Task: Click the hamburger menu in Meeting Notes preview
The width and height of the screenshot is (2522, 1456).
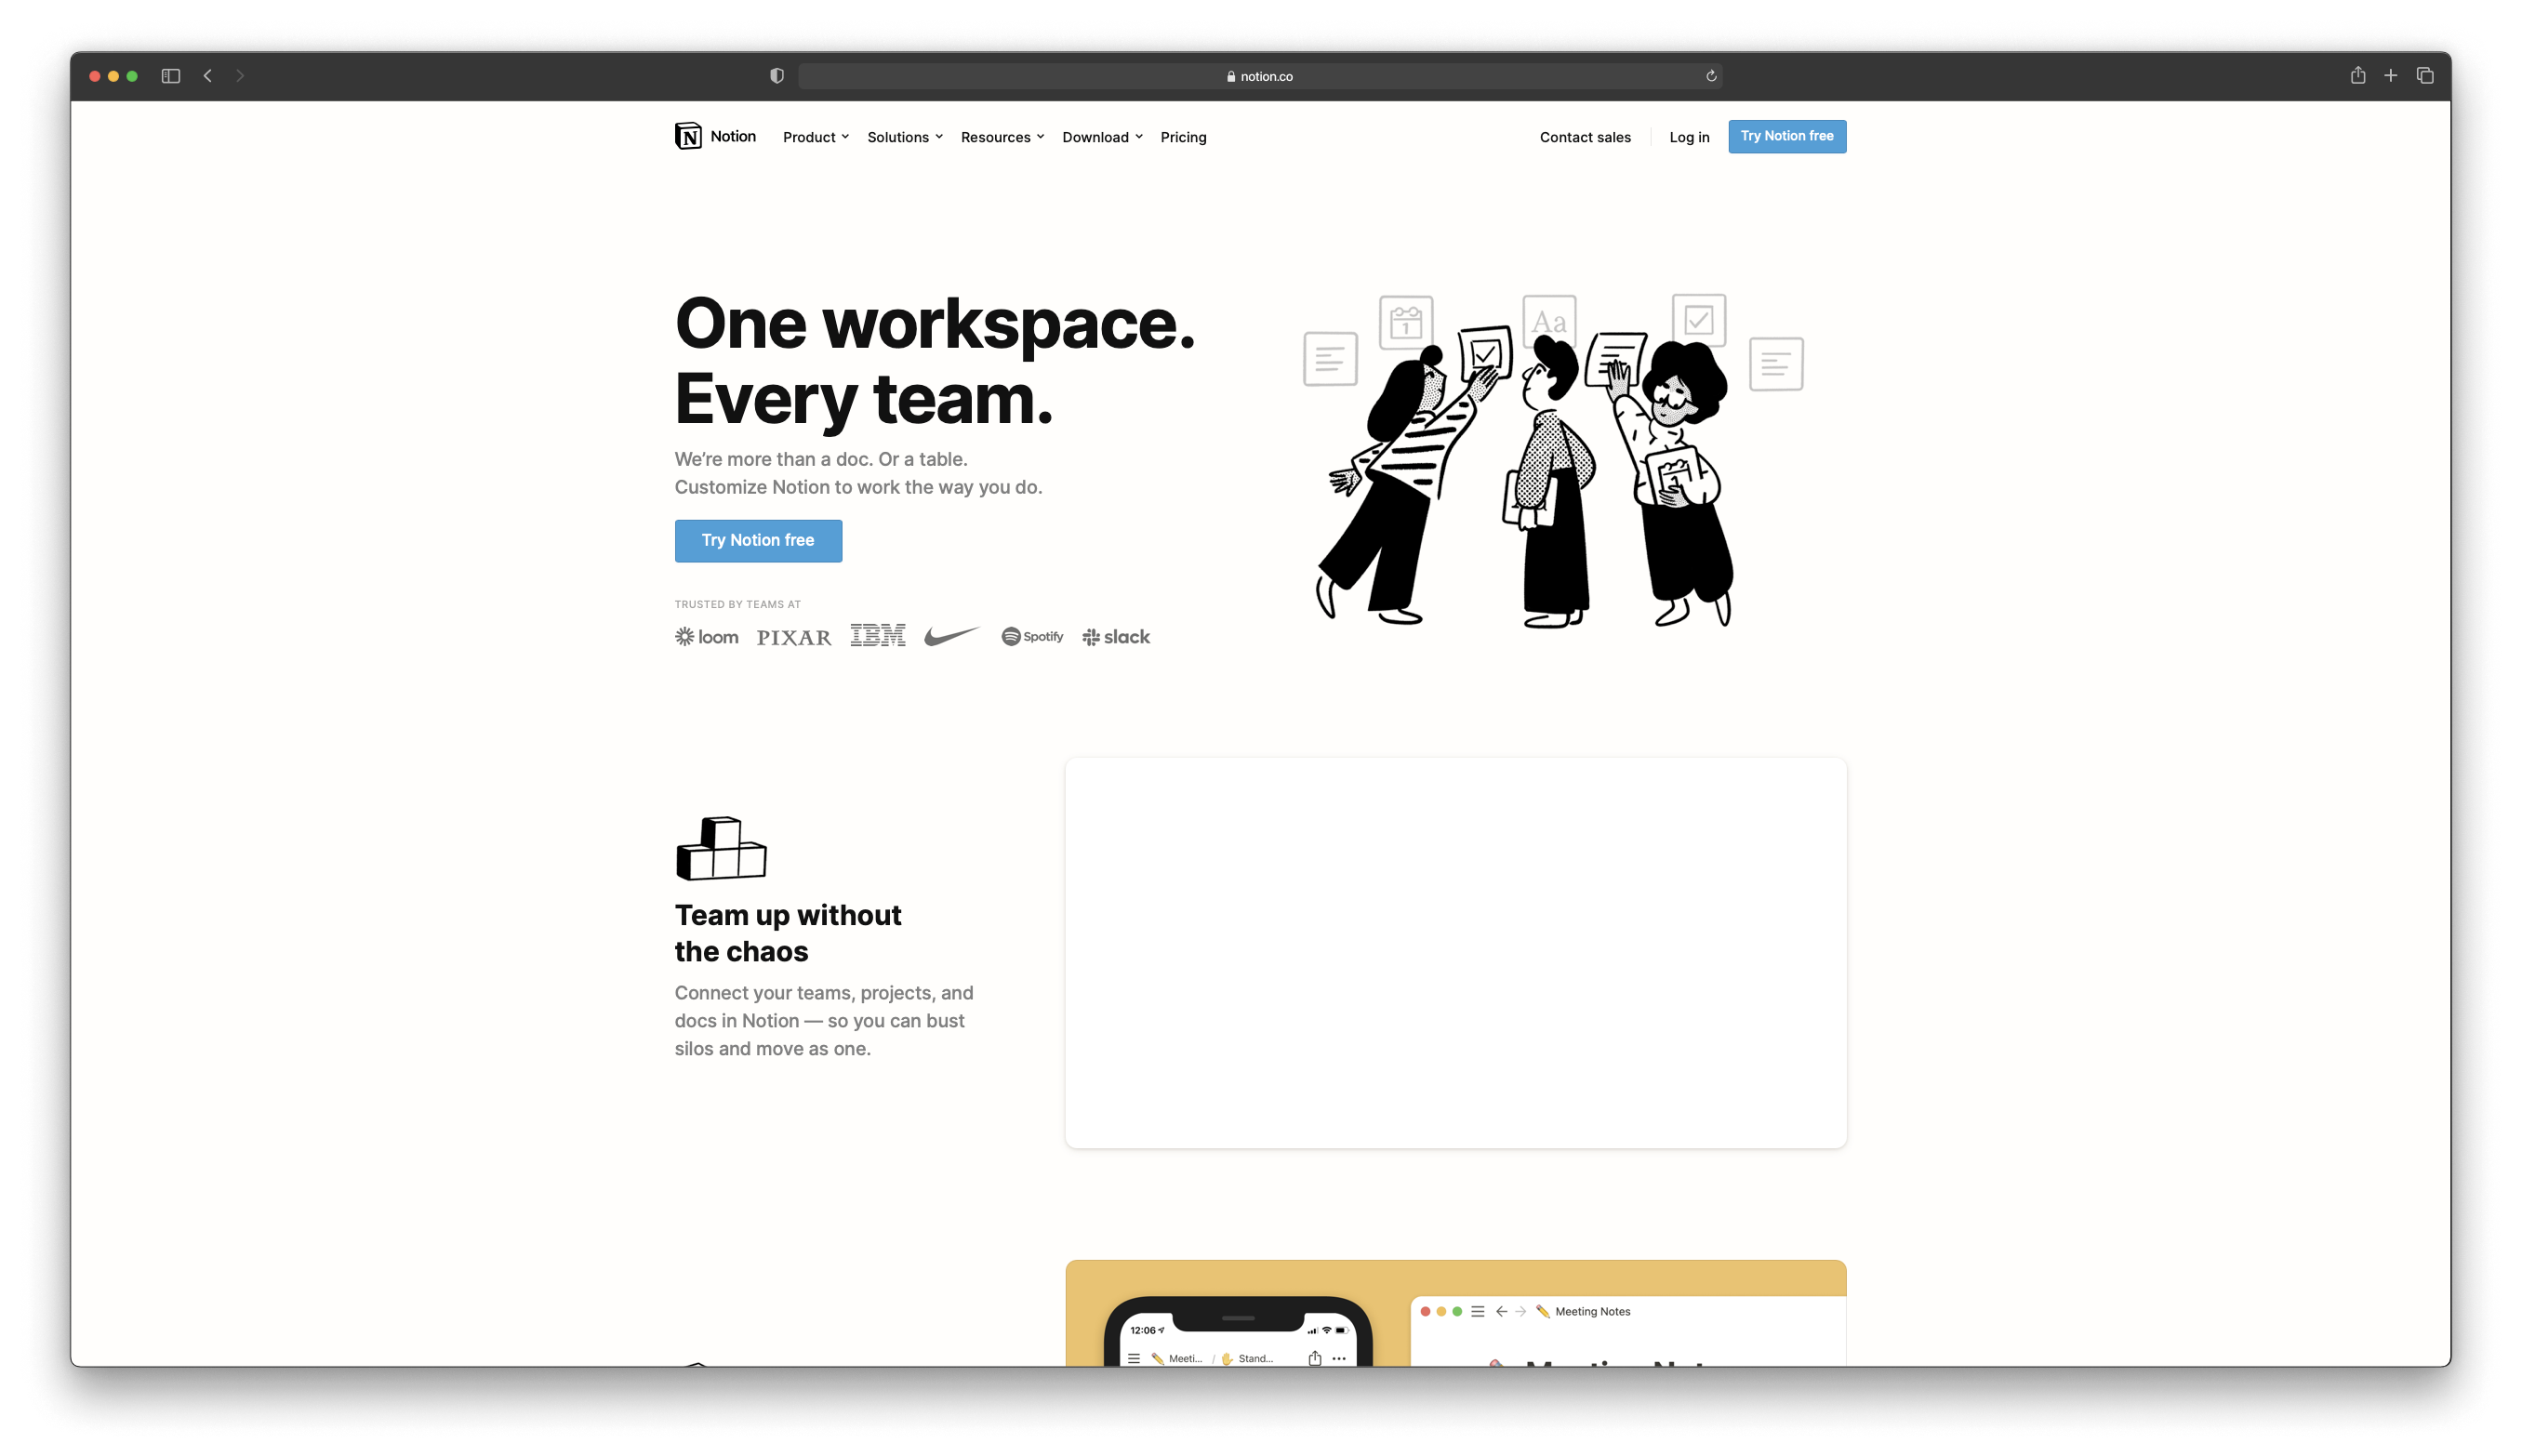Action: [1478, 1311]
